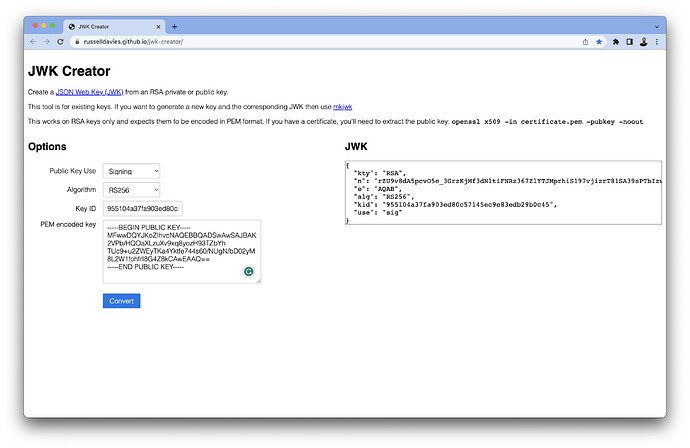The height and width of the screenshot is (448, 690).
Task: Click inside the PEM encoded key textarea
Action: (182, 252)
